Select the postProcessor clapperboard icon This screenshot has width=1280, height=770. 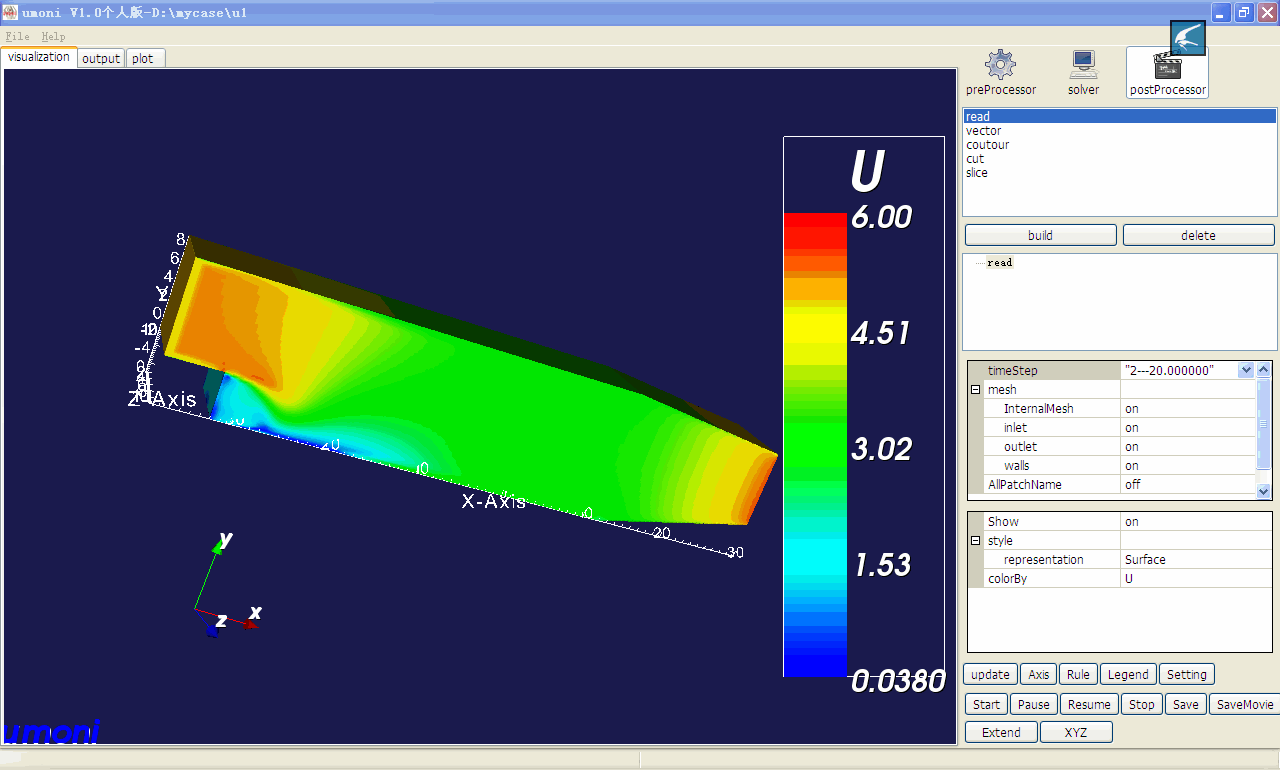pyautogui.click(x=1167, y=68)
